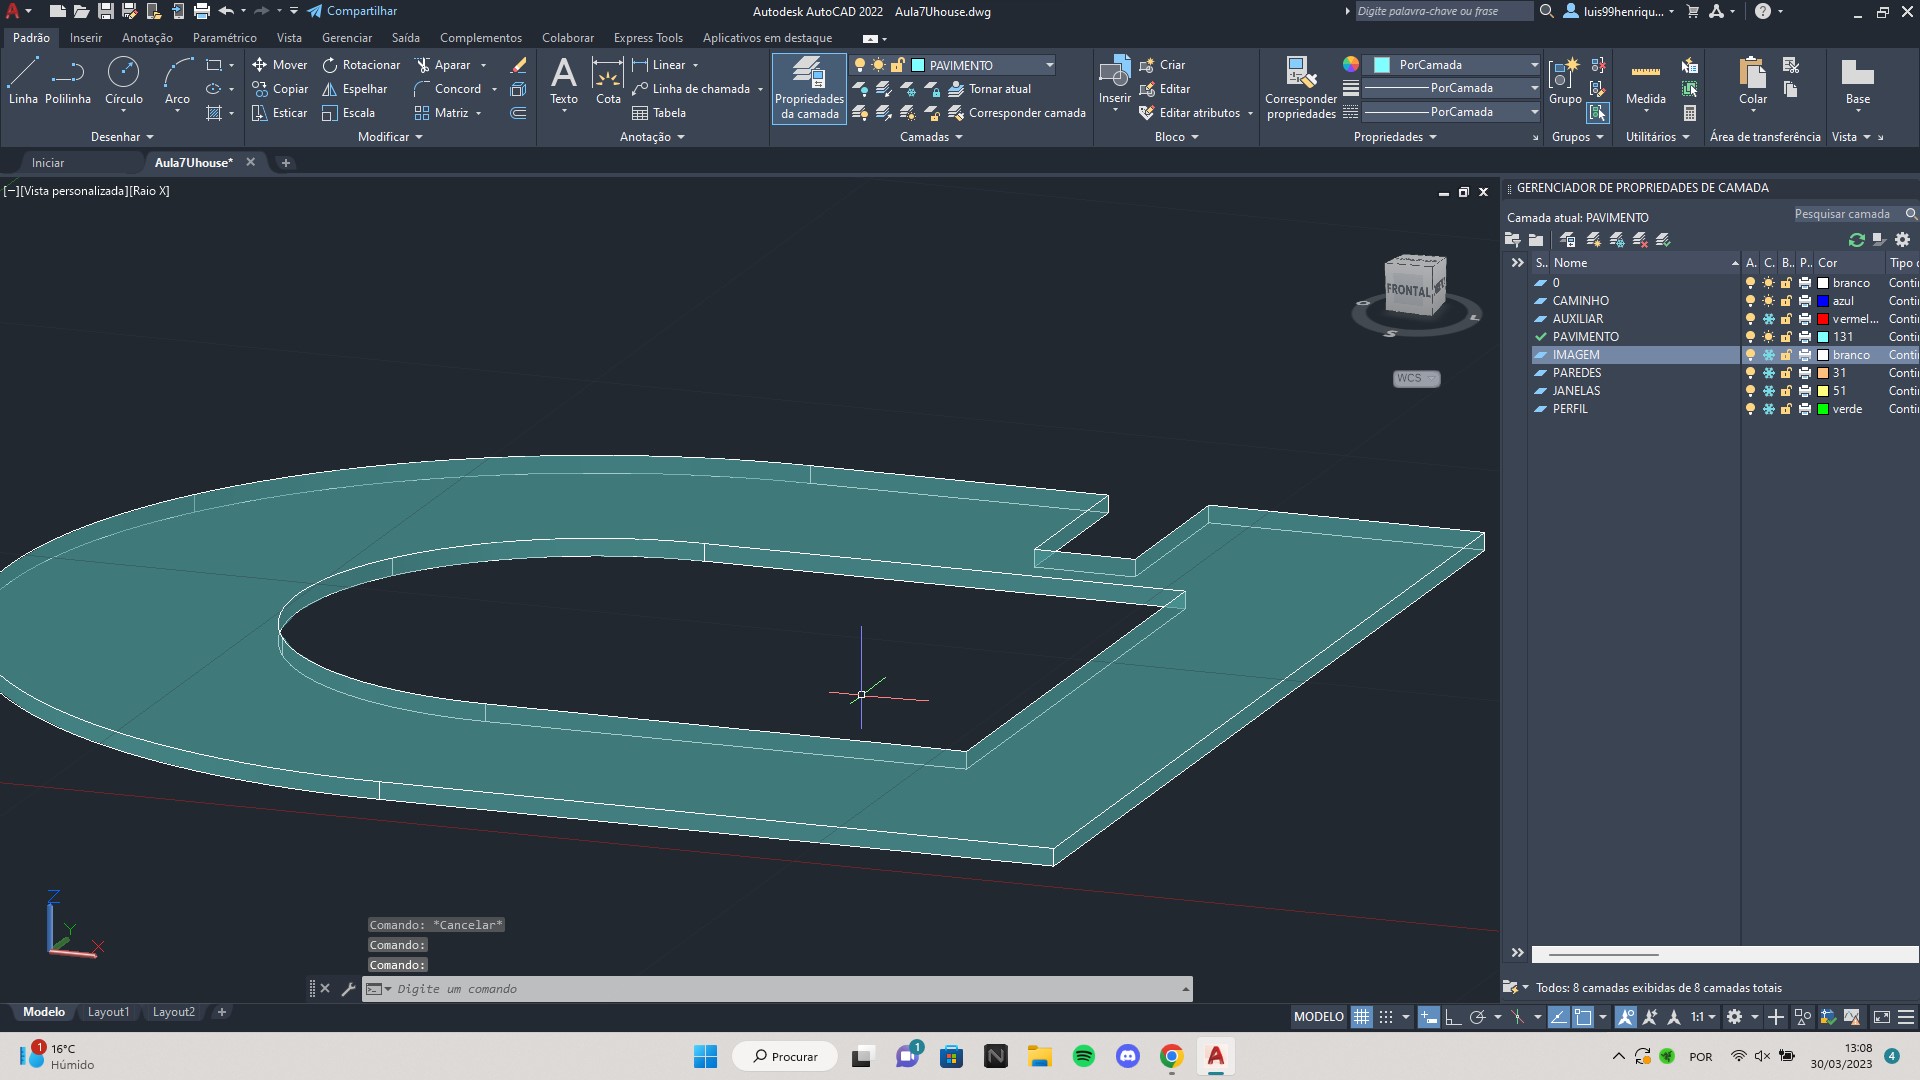Click the WCS coordinate button
Screen dimensions: 1920x1080
[x=1416, y=378]
